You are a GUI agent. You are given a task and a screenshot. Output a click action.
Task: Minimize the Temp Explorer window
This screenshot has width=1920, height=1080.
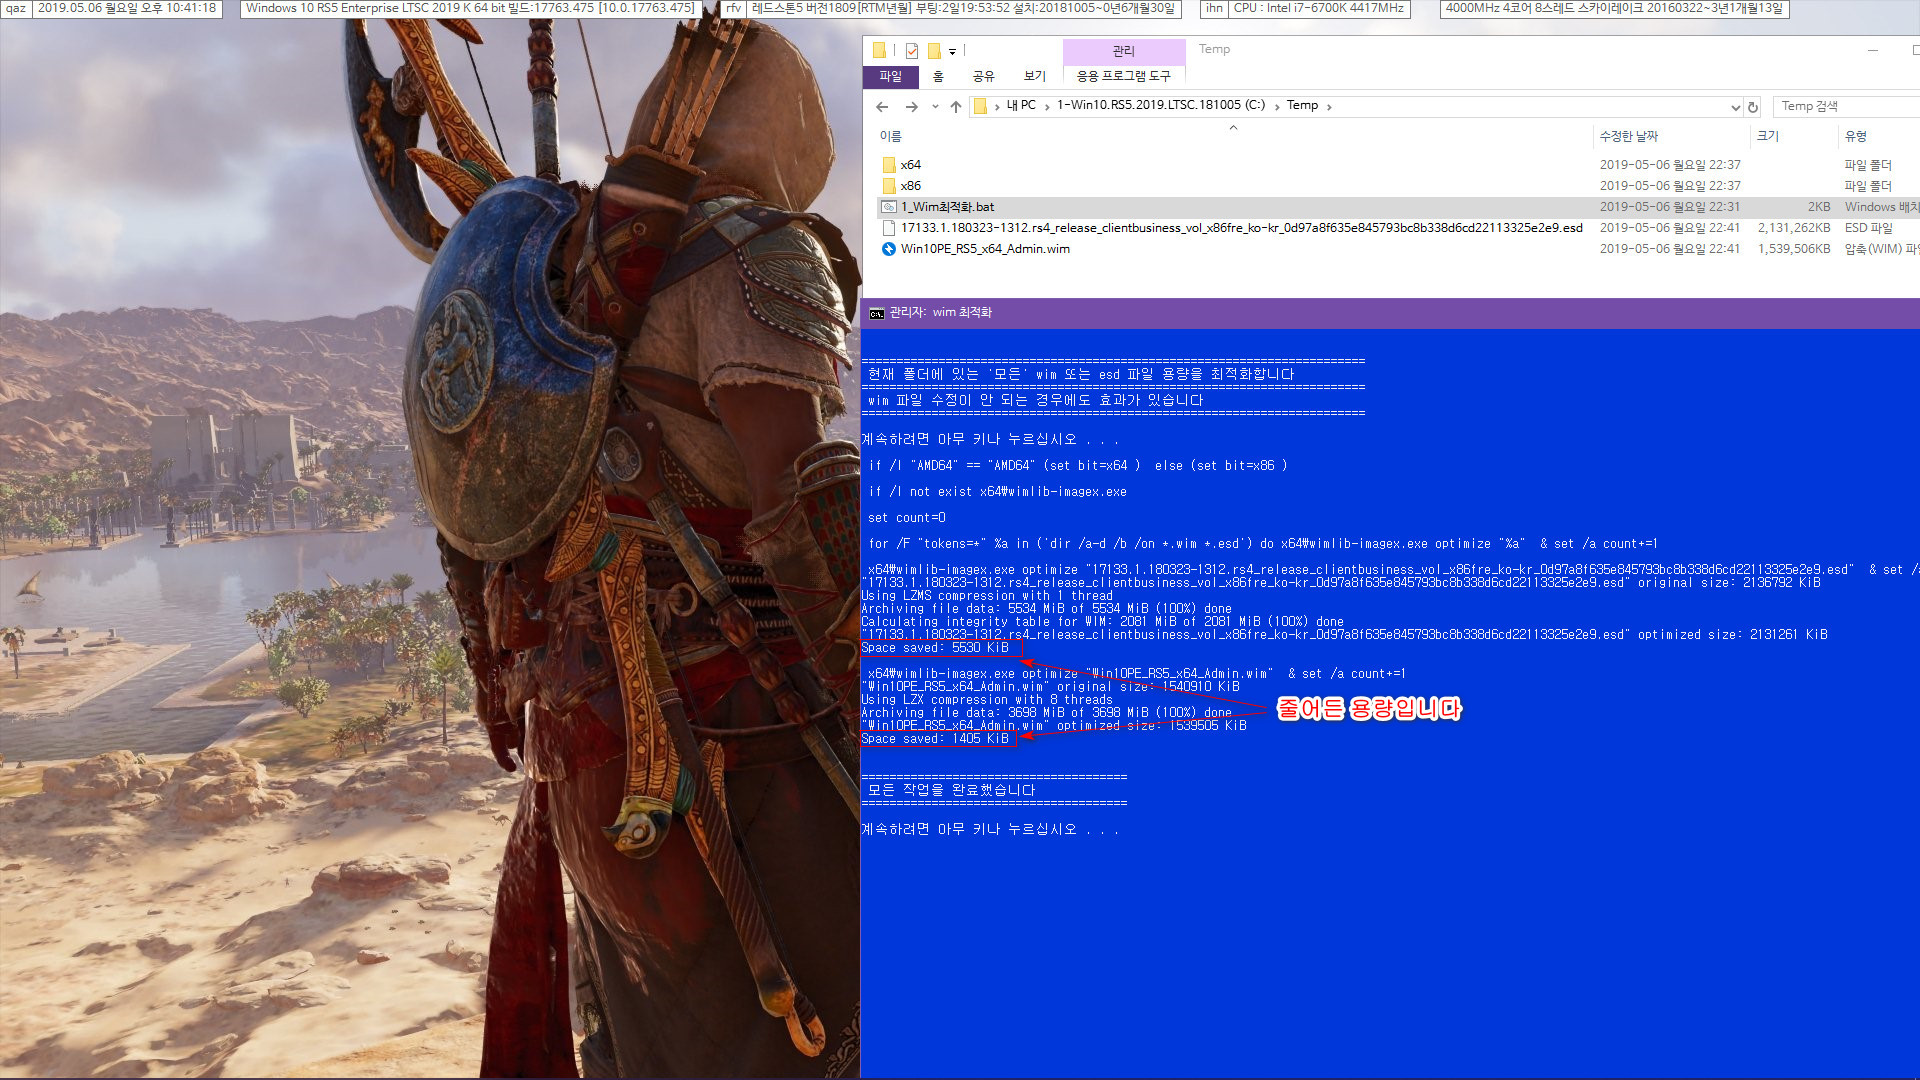coord(1873,50)
